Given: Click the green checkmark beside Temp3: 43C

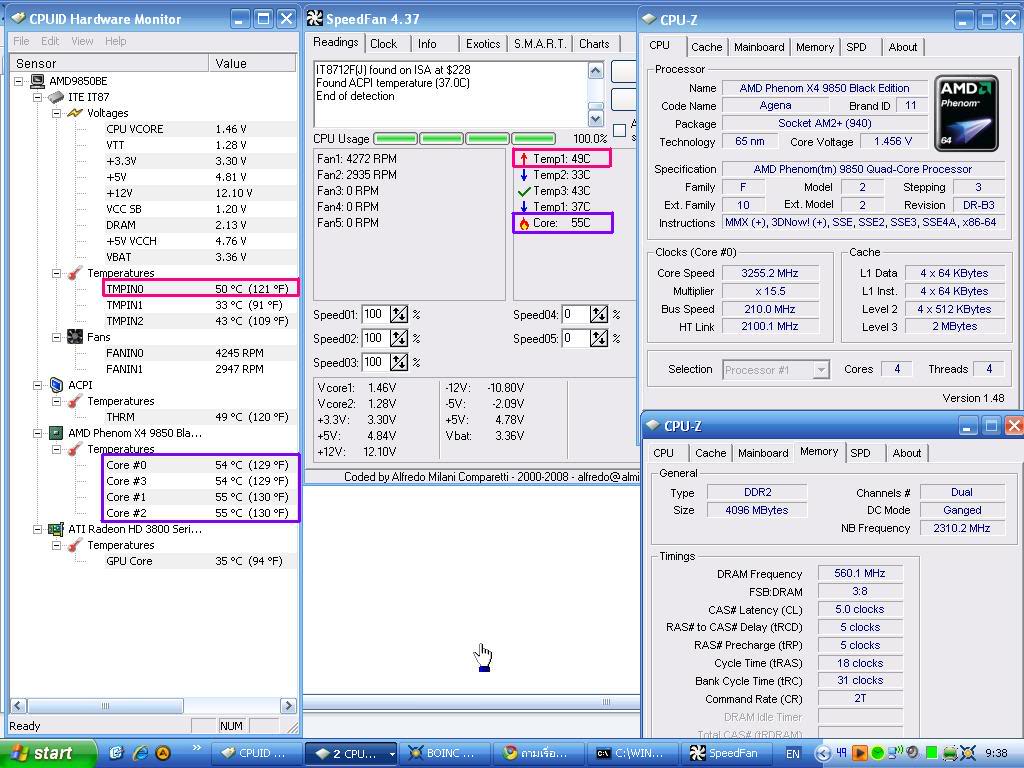Looking at the screenshot, I should (x=524, y=191).
